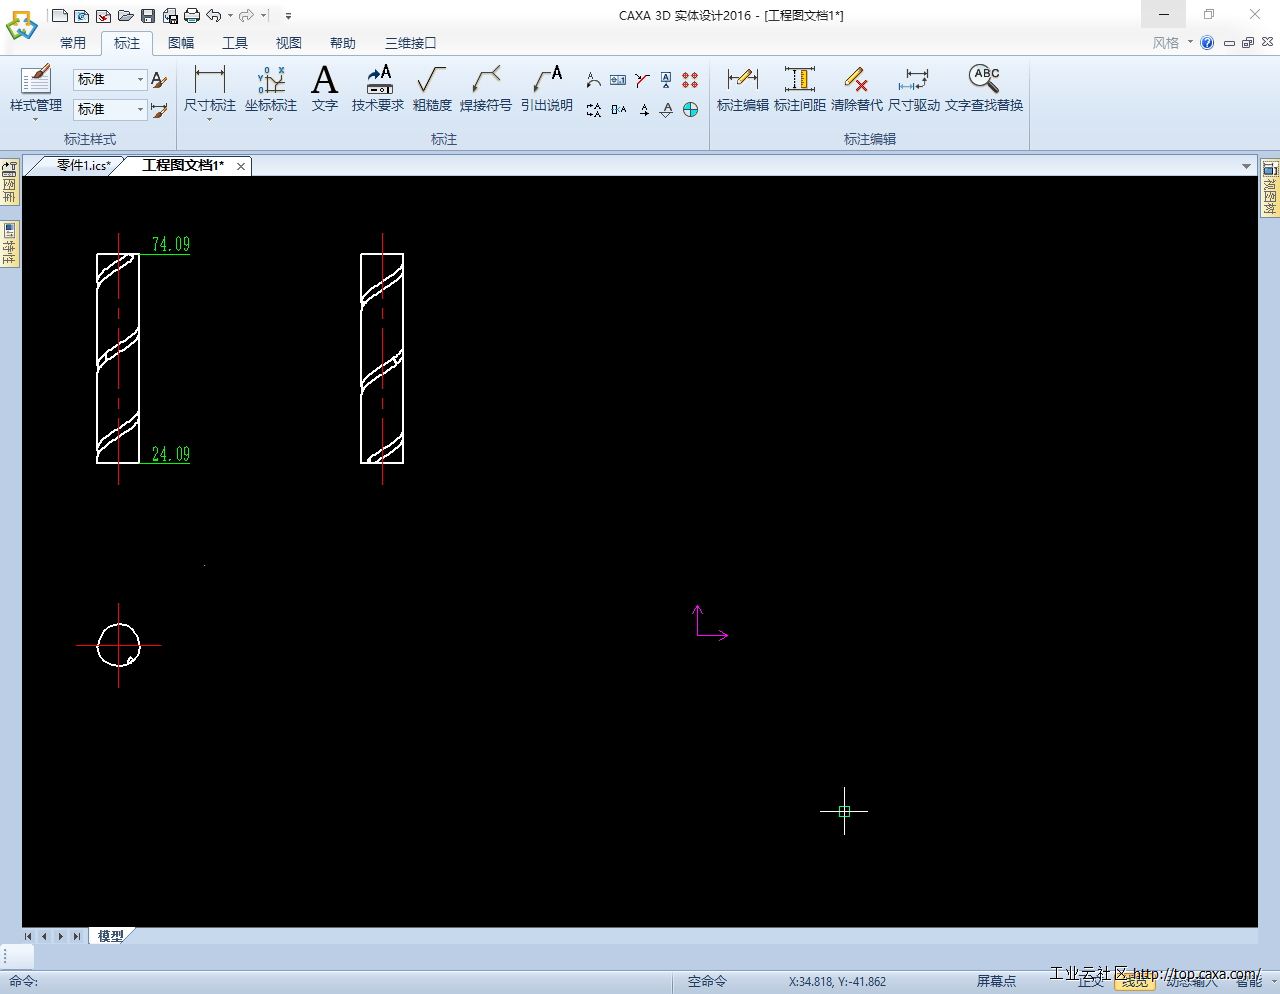This screenshot has width=1280, height=994.
Task: Toggle 正交 orthogonal mode in status bar
Action: pos(1090,982)
